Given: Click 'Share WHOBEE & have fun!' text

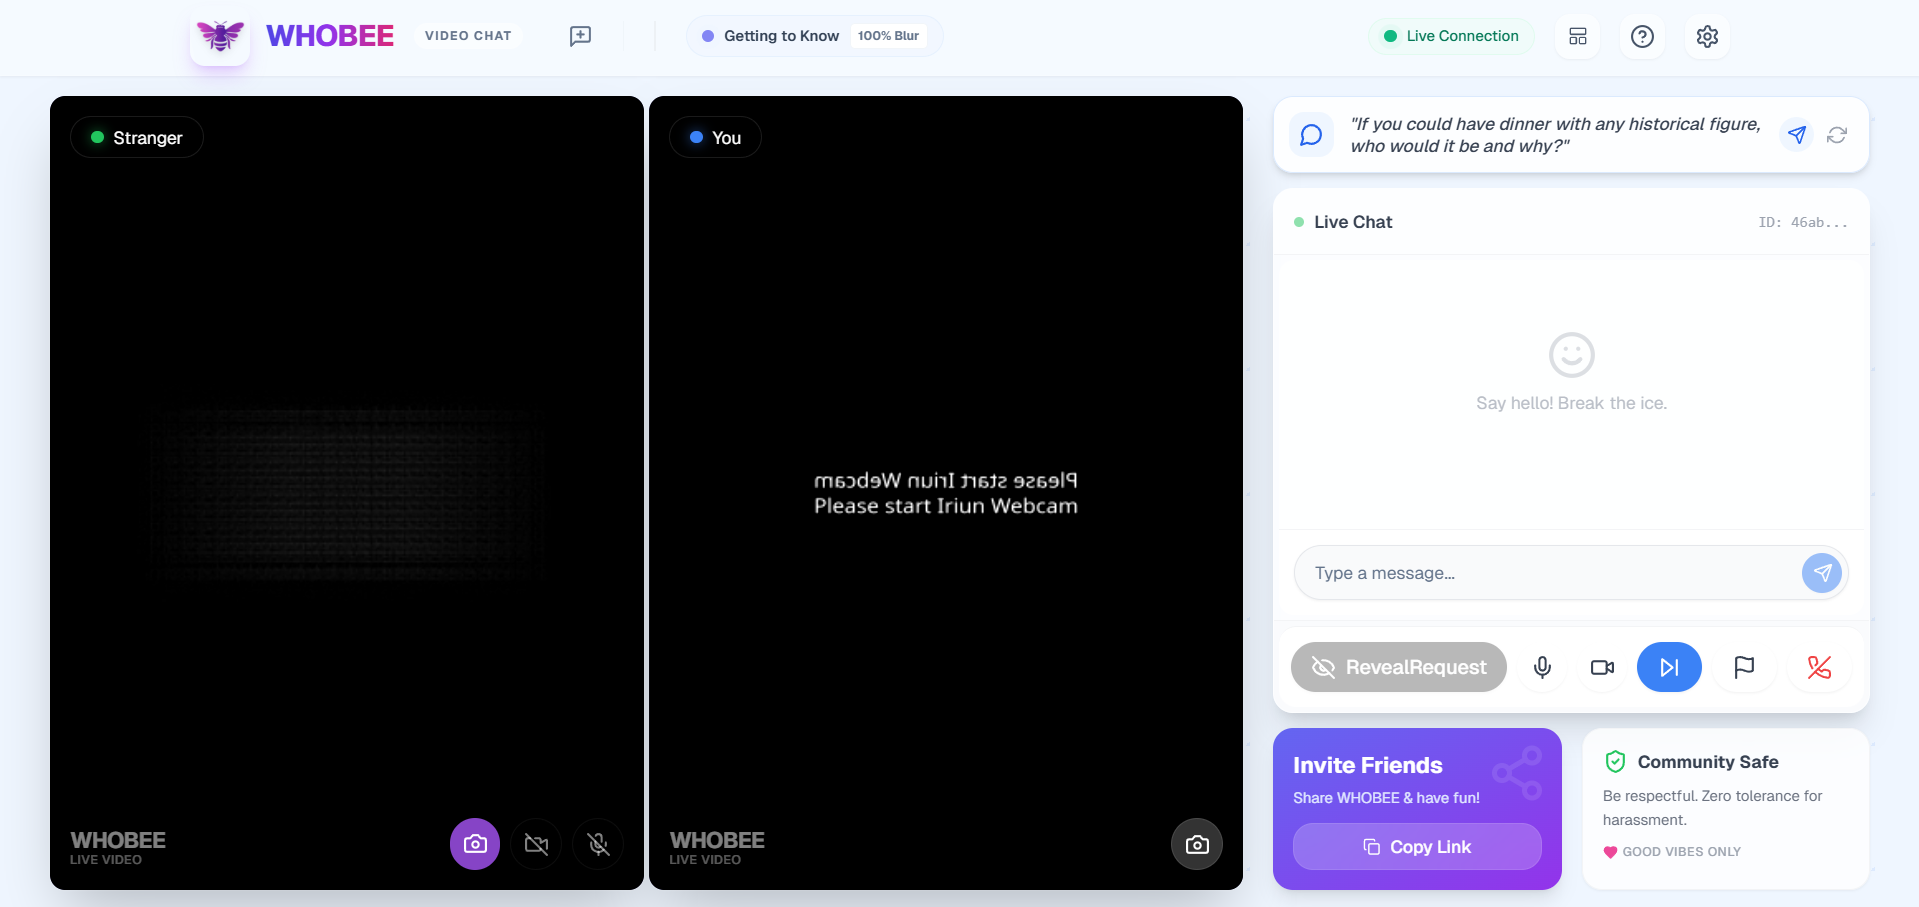Looking at the screenshot, I should (1386, 798).
